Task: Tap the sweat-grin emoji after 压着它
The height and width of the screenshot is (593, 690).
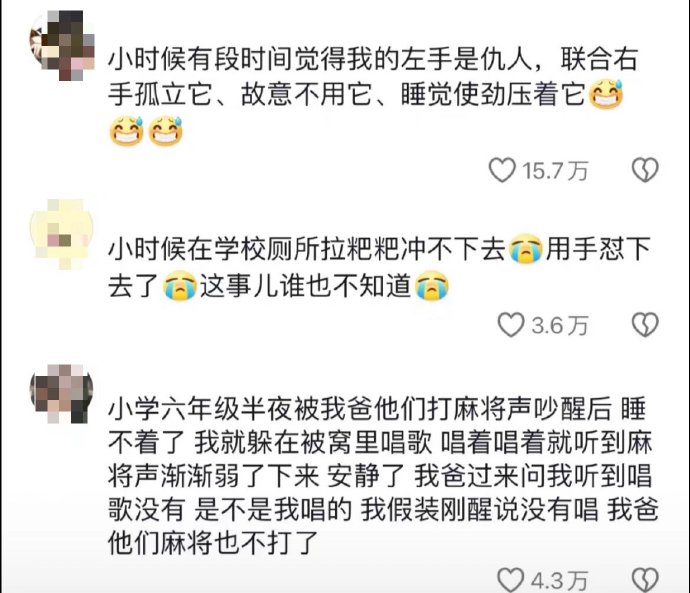Action: 606,95
